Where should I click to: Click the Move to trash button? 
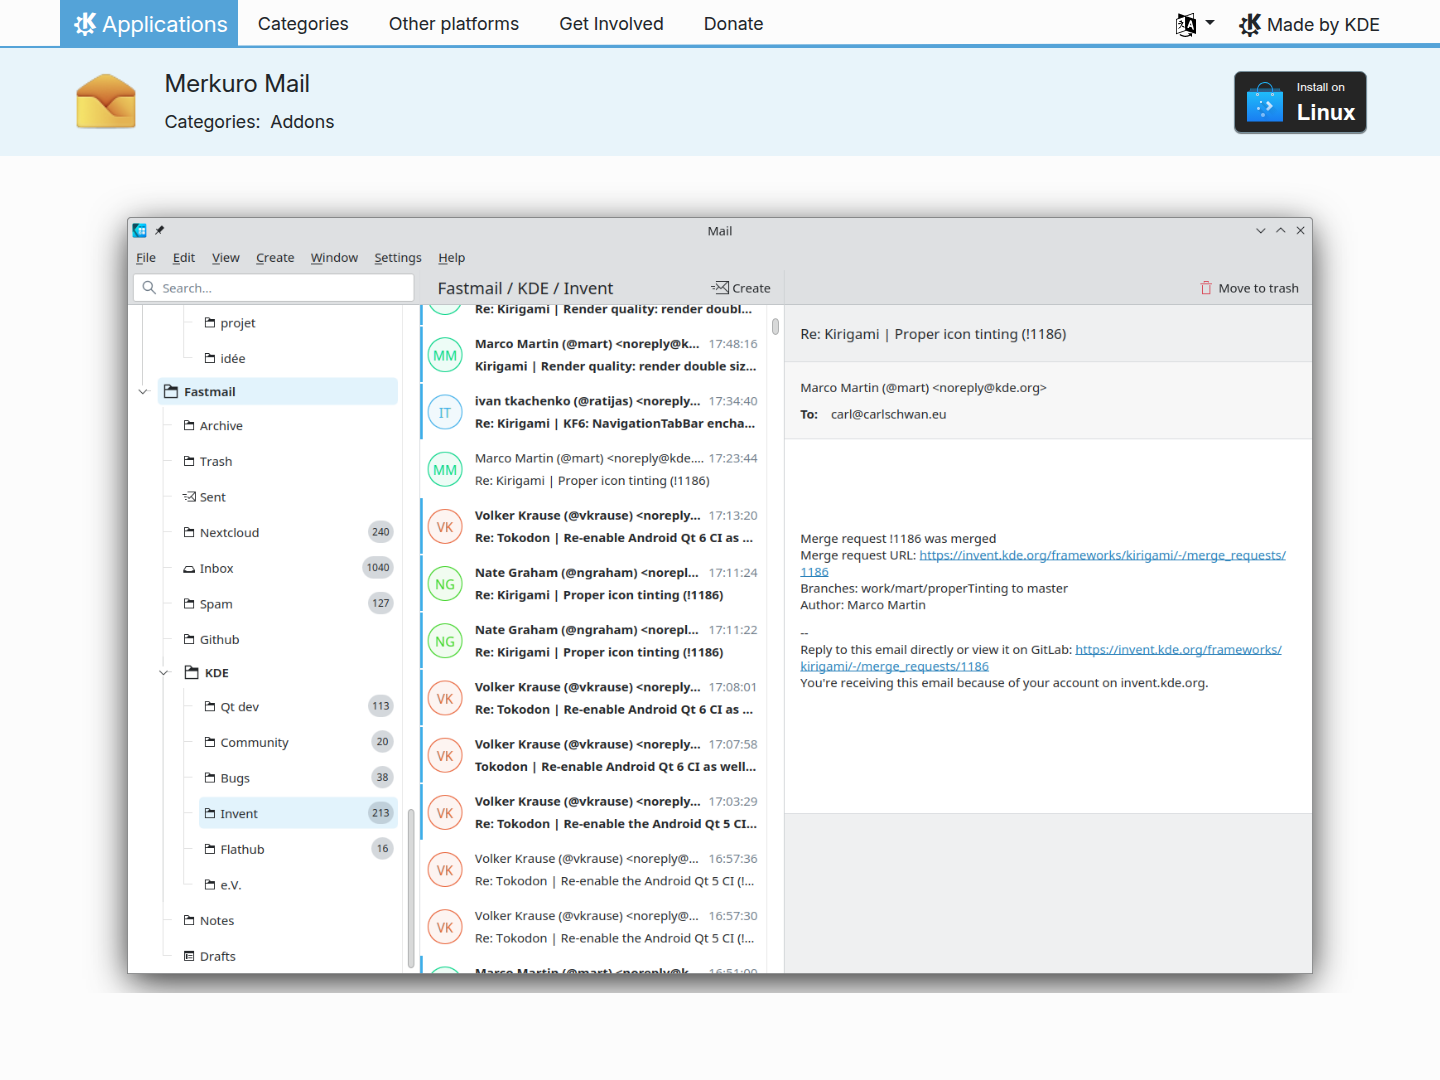tap(1249, 288)
